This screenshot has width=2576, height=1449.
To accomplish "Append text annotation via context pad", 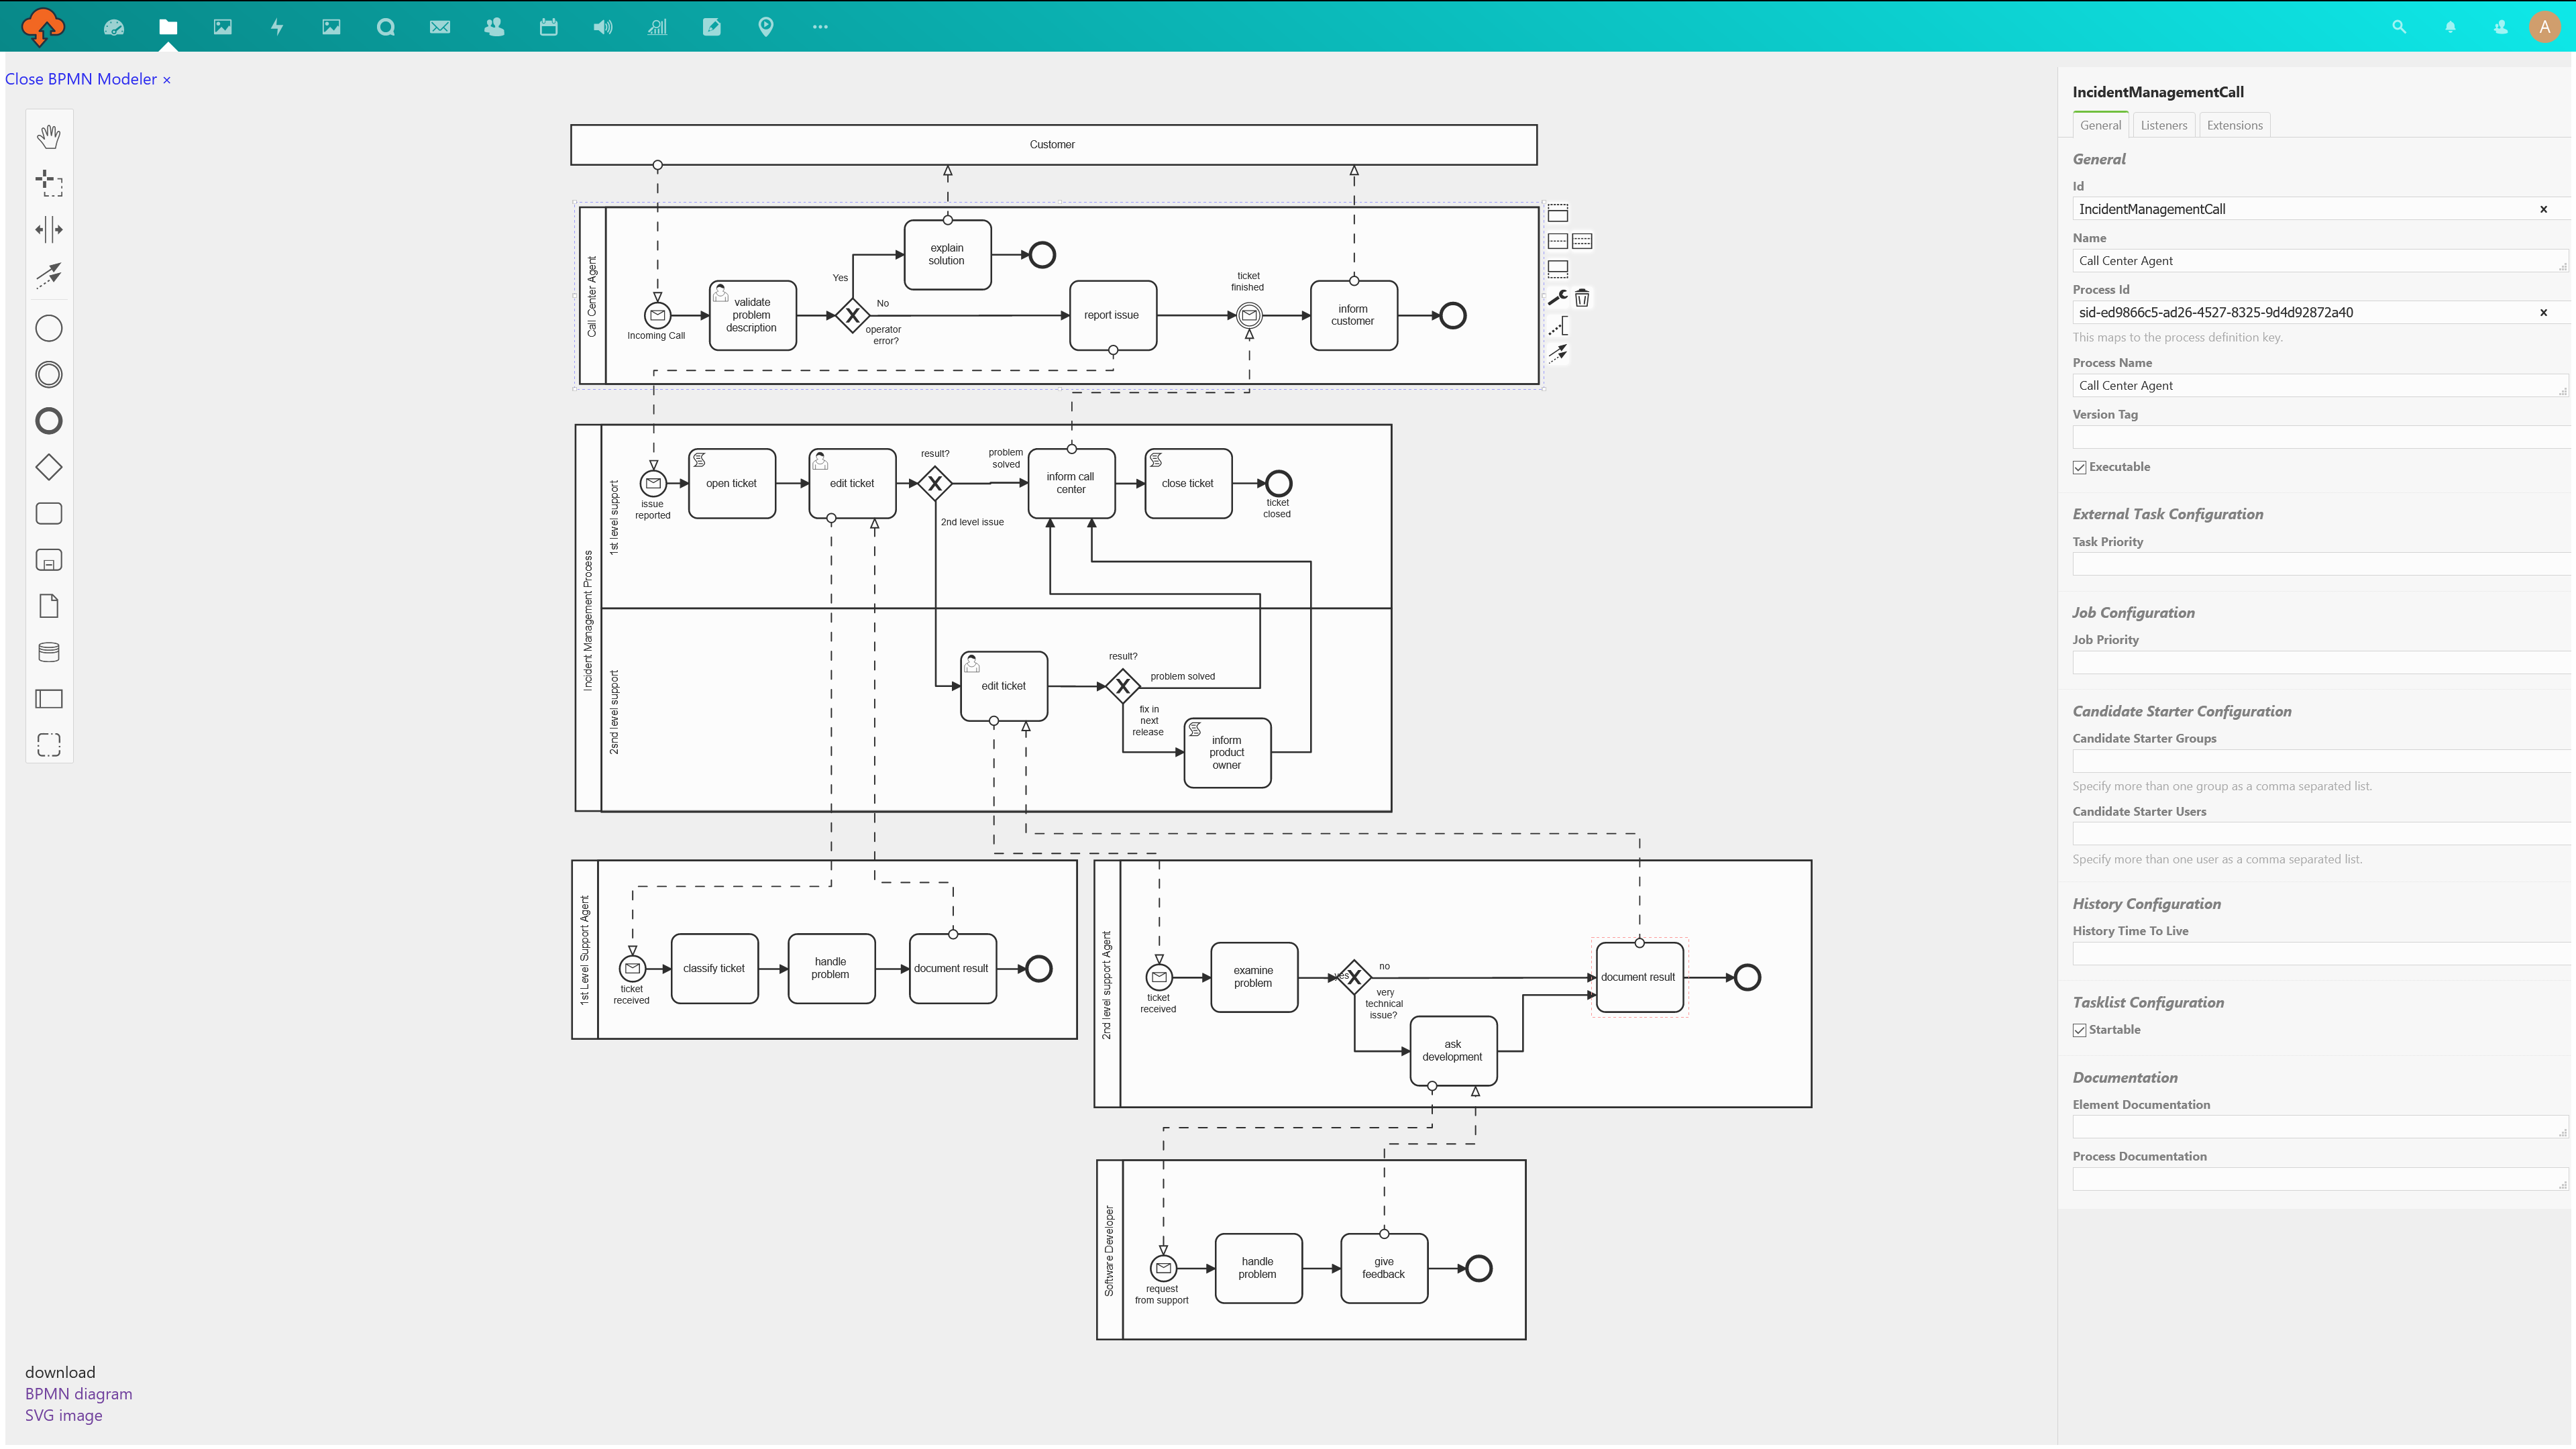I will [x=1558, y=326].
